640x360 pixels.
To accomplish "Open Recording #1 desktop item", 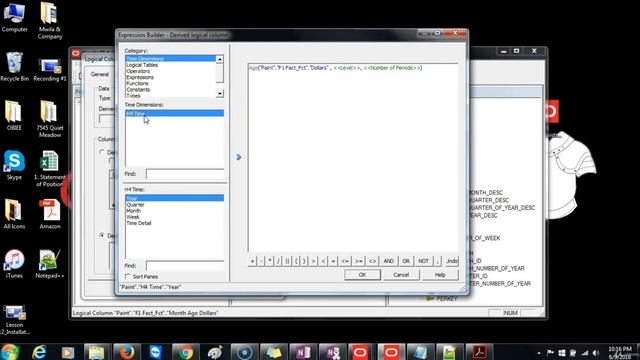I will 50,70.
